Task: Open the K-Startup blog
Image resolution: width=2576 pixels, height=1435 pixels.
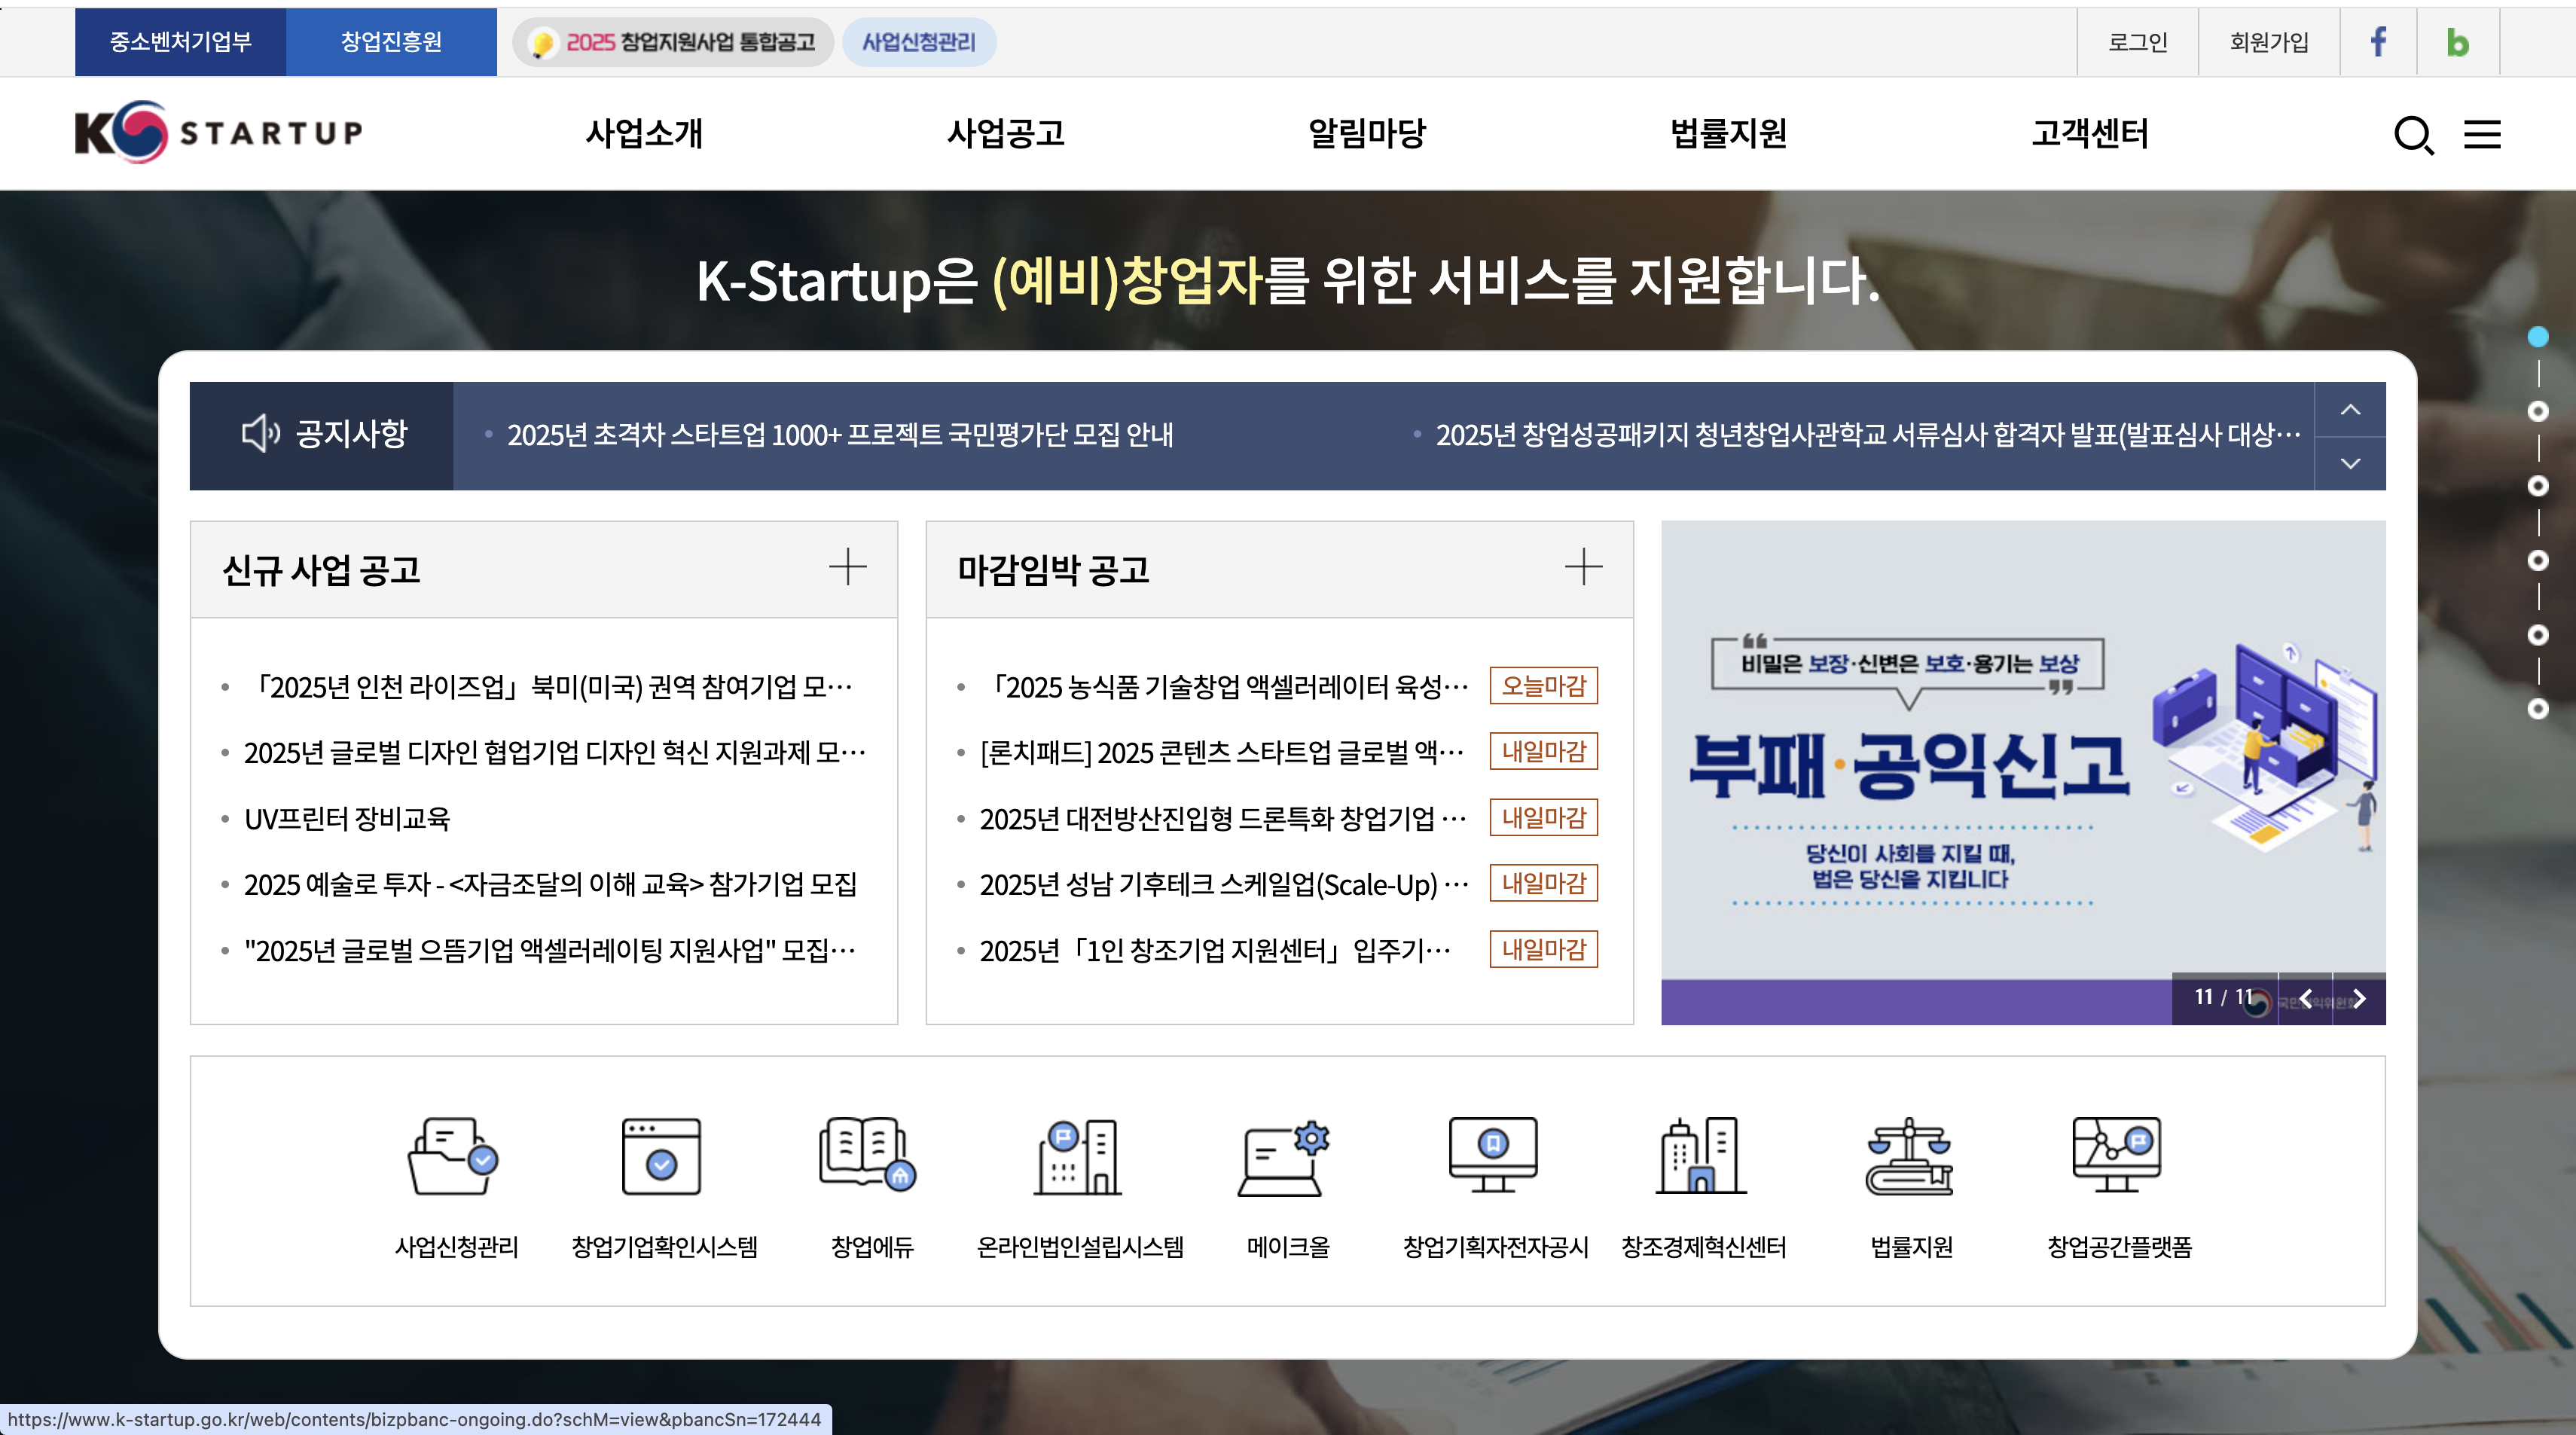Action: click(2458, 42)
